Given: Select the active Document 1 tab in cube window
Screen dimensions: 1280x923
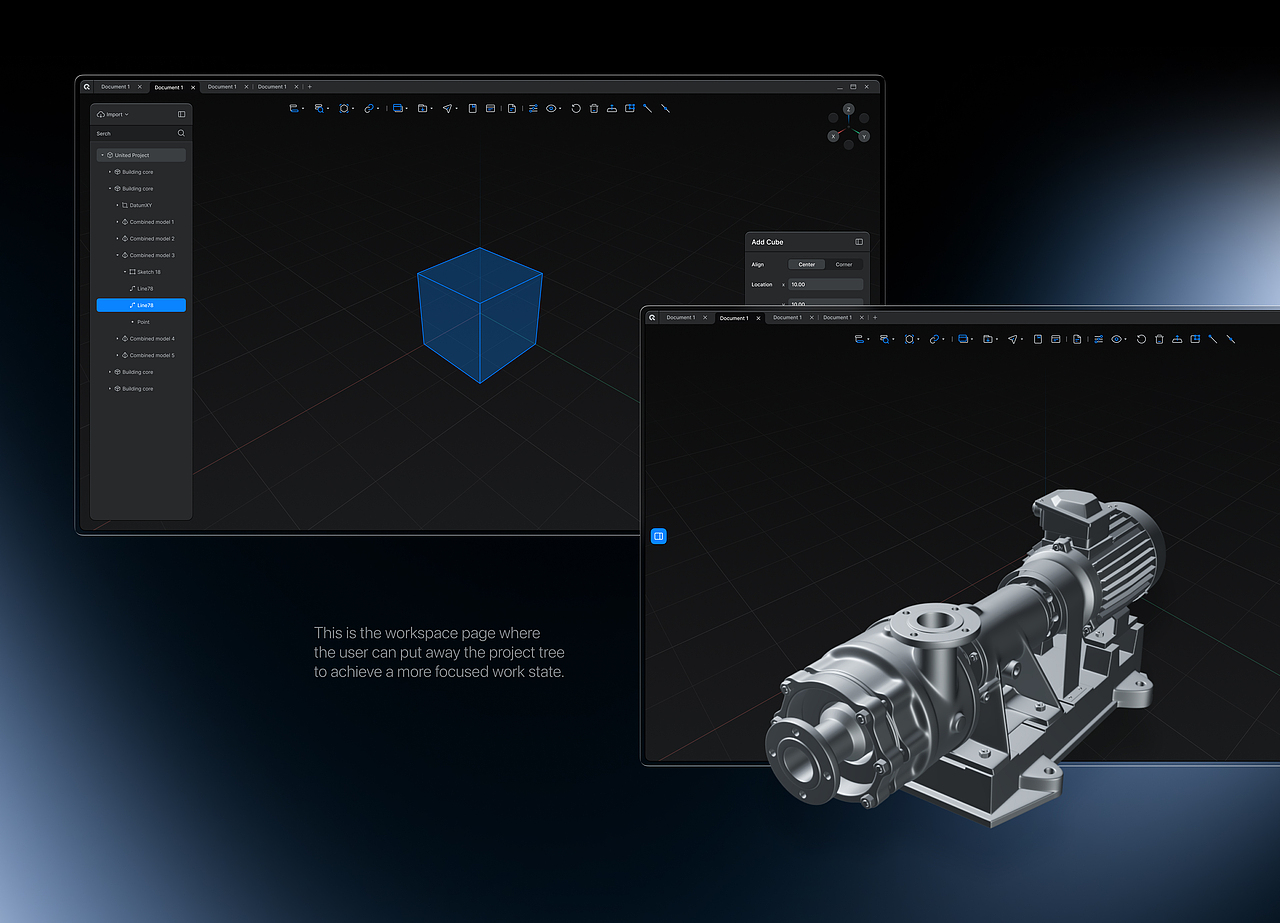Looking at the screenshot, I should (173, 87).
